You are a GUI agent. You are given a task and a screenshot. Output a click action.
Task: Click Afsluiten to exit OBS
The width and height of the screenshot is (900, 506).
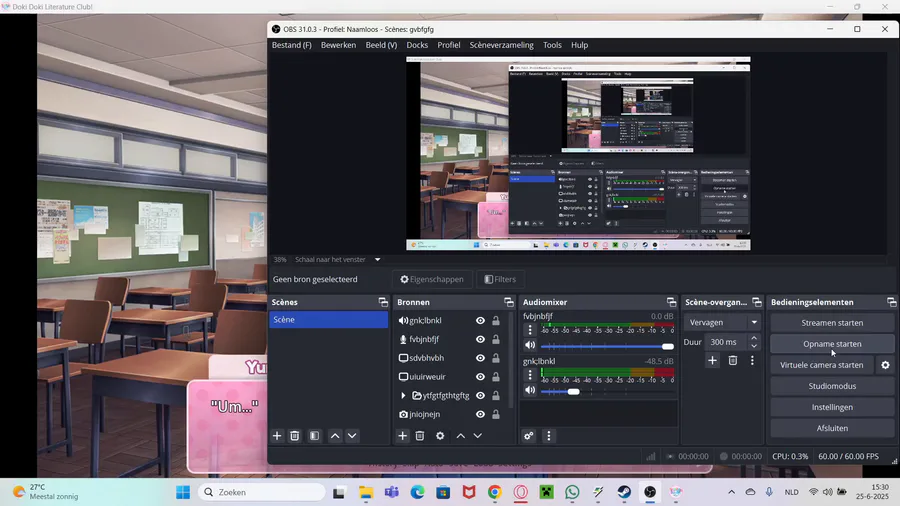coord(832,429)
